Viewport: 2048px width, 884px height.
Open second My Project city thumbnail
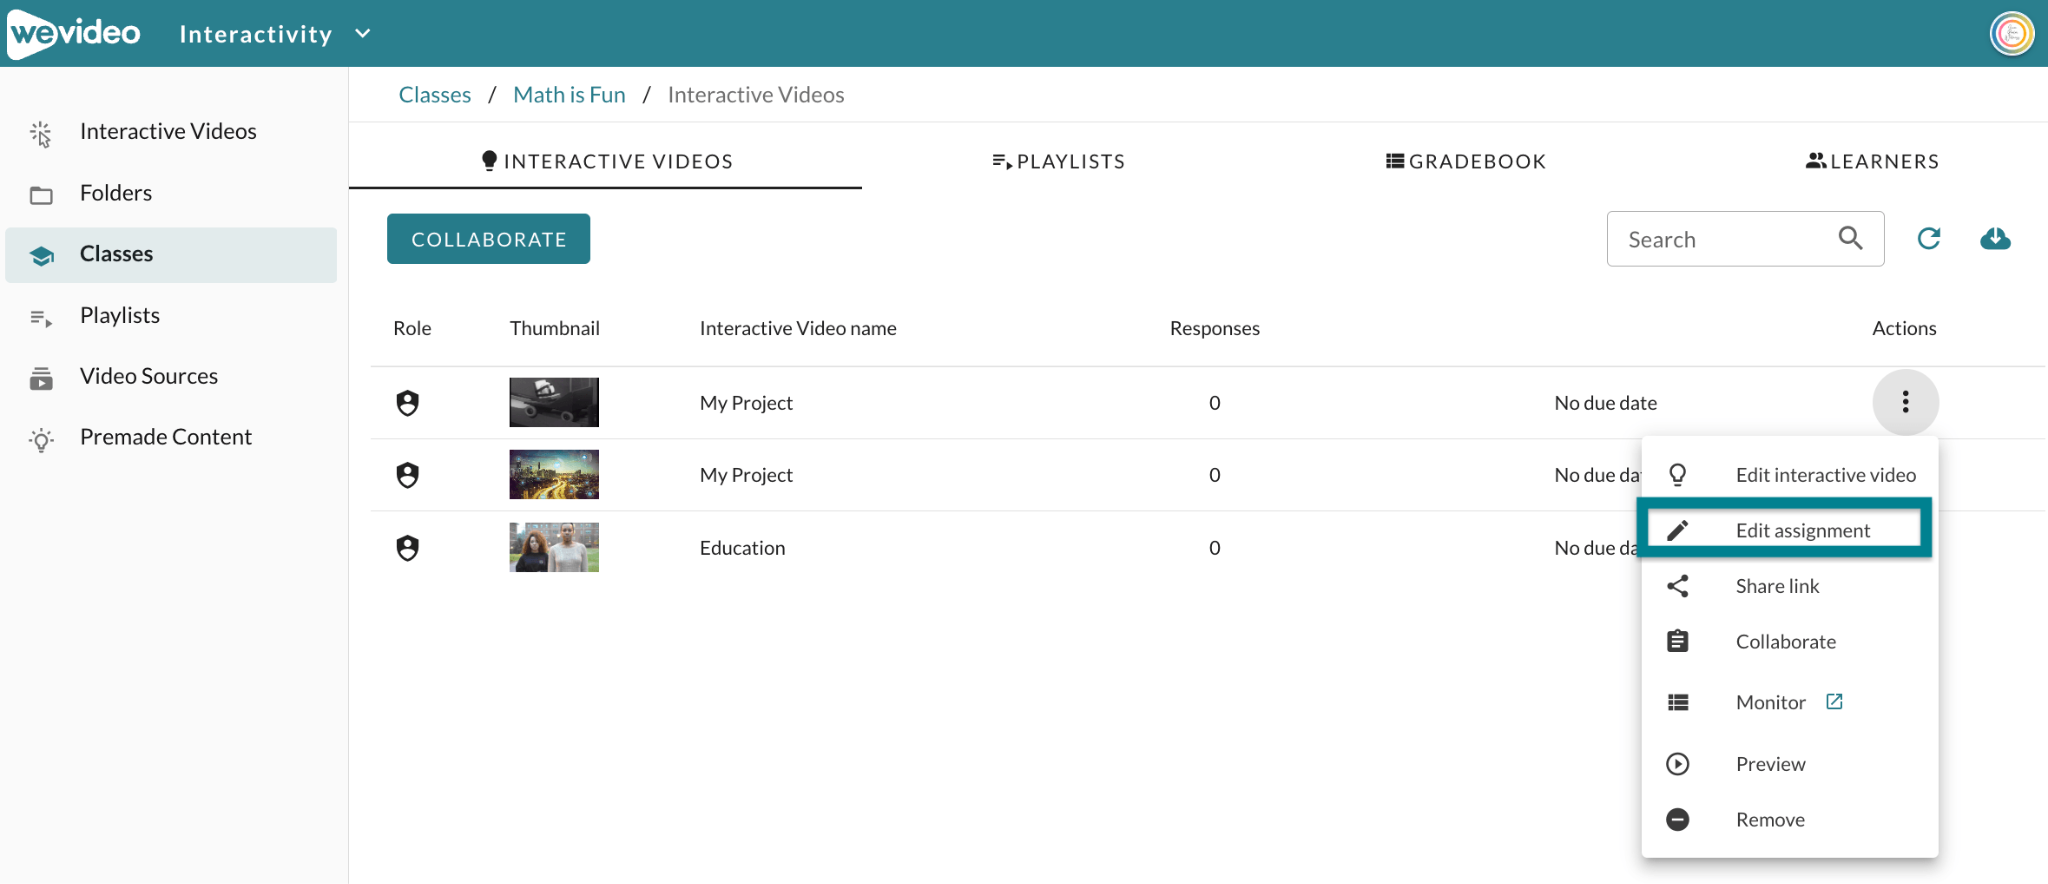point(554,474)
